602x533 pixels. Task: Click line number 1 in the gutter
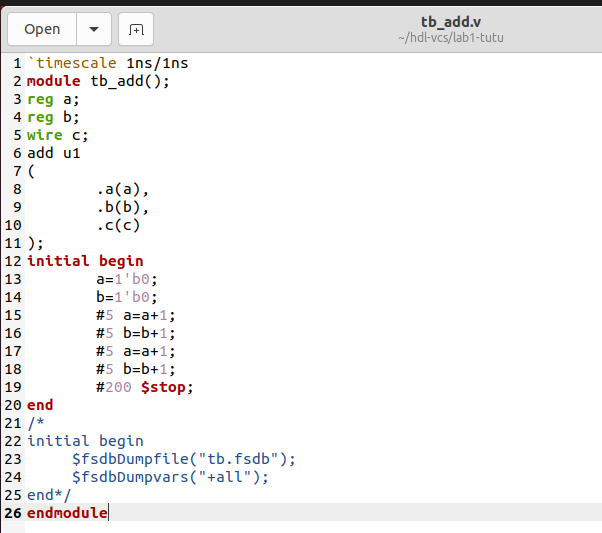[x=17, y=63]
